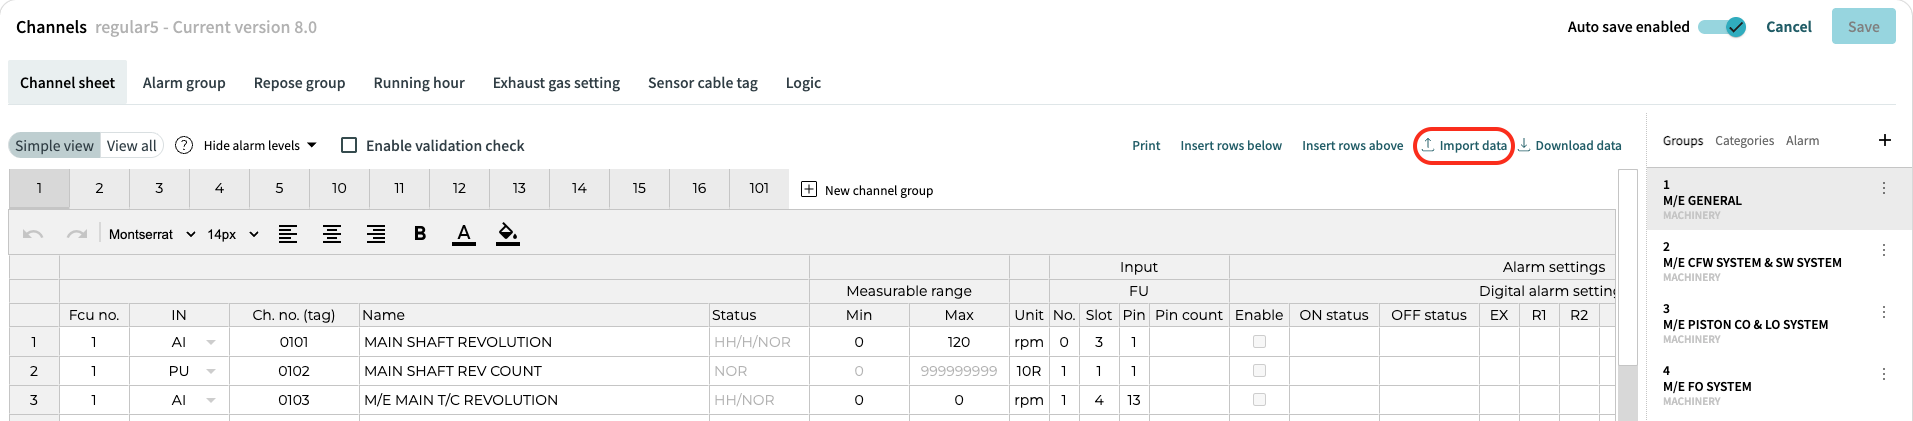Redo the last edit
1913x421 pixels.
pyautogui.click(x=77, y=234)
